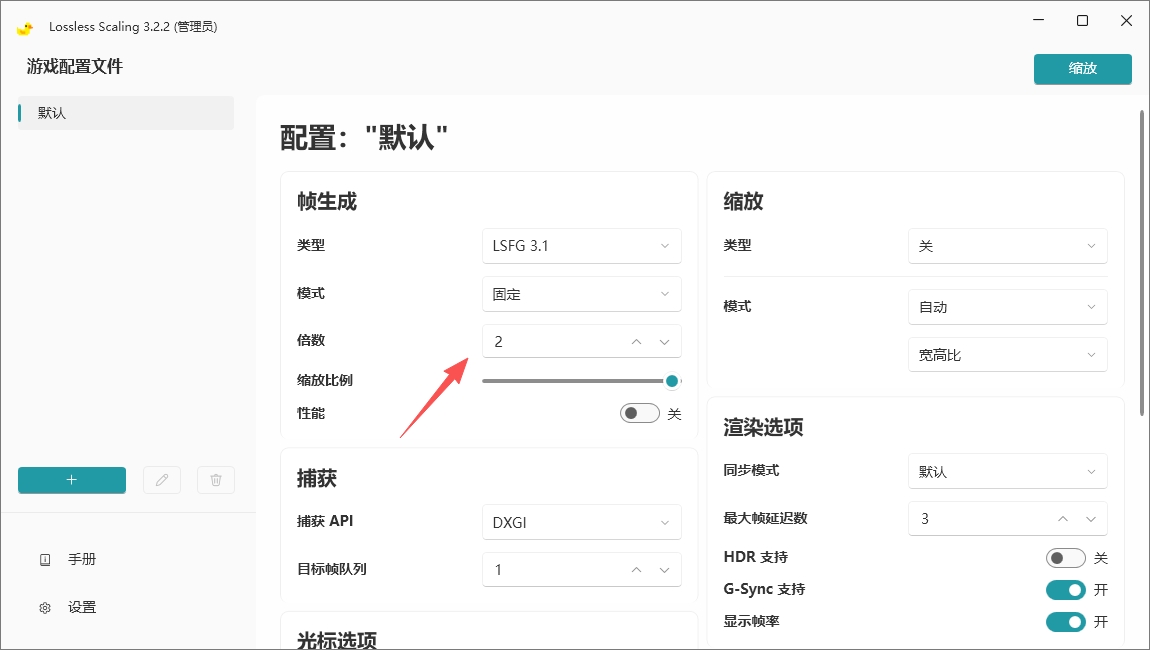The height and width of the screenshot is (650, 1150).
Task: Decrease 倍数 value with down arrow
Action: (x=664, y=342)
